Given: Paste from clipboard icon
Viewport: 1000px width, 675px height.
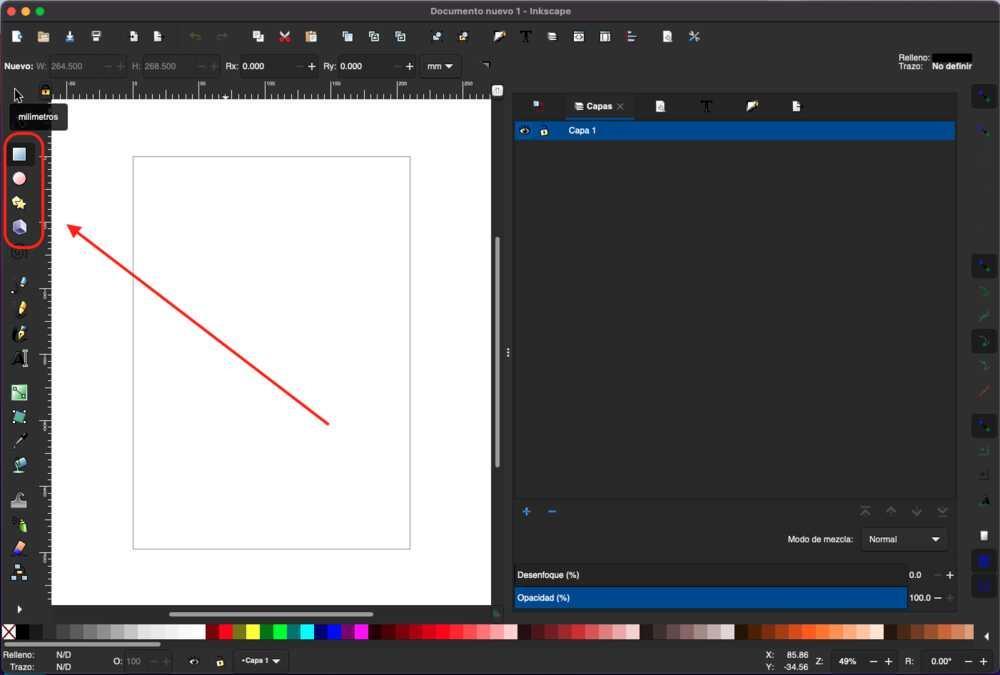Looking at the screenshot, I should click(311, 36).
